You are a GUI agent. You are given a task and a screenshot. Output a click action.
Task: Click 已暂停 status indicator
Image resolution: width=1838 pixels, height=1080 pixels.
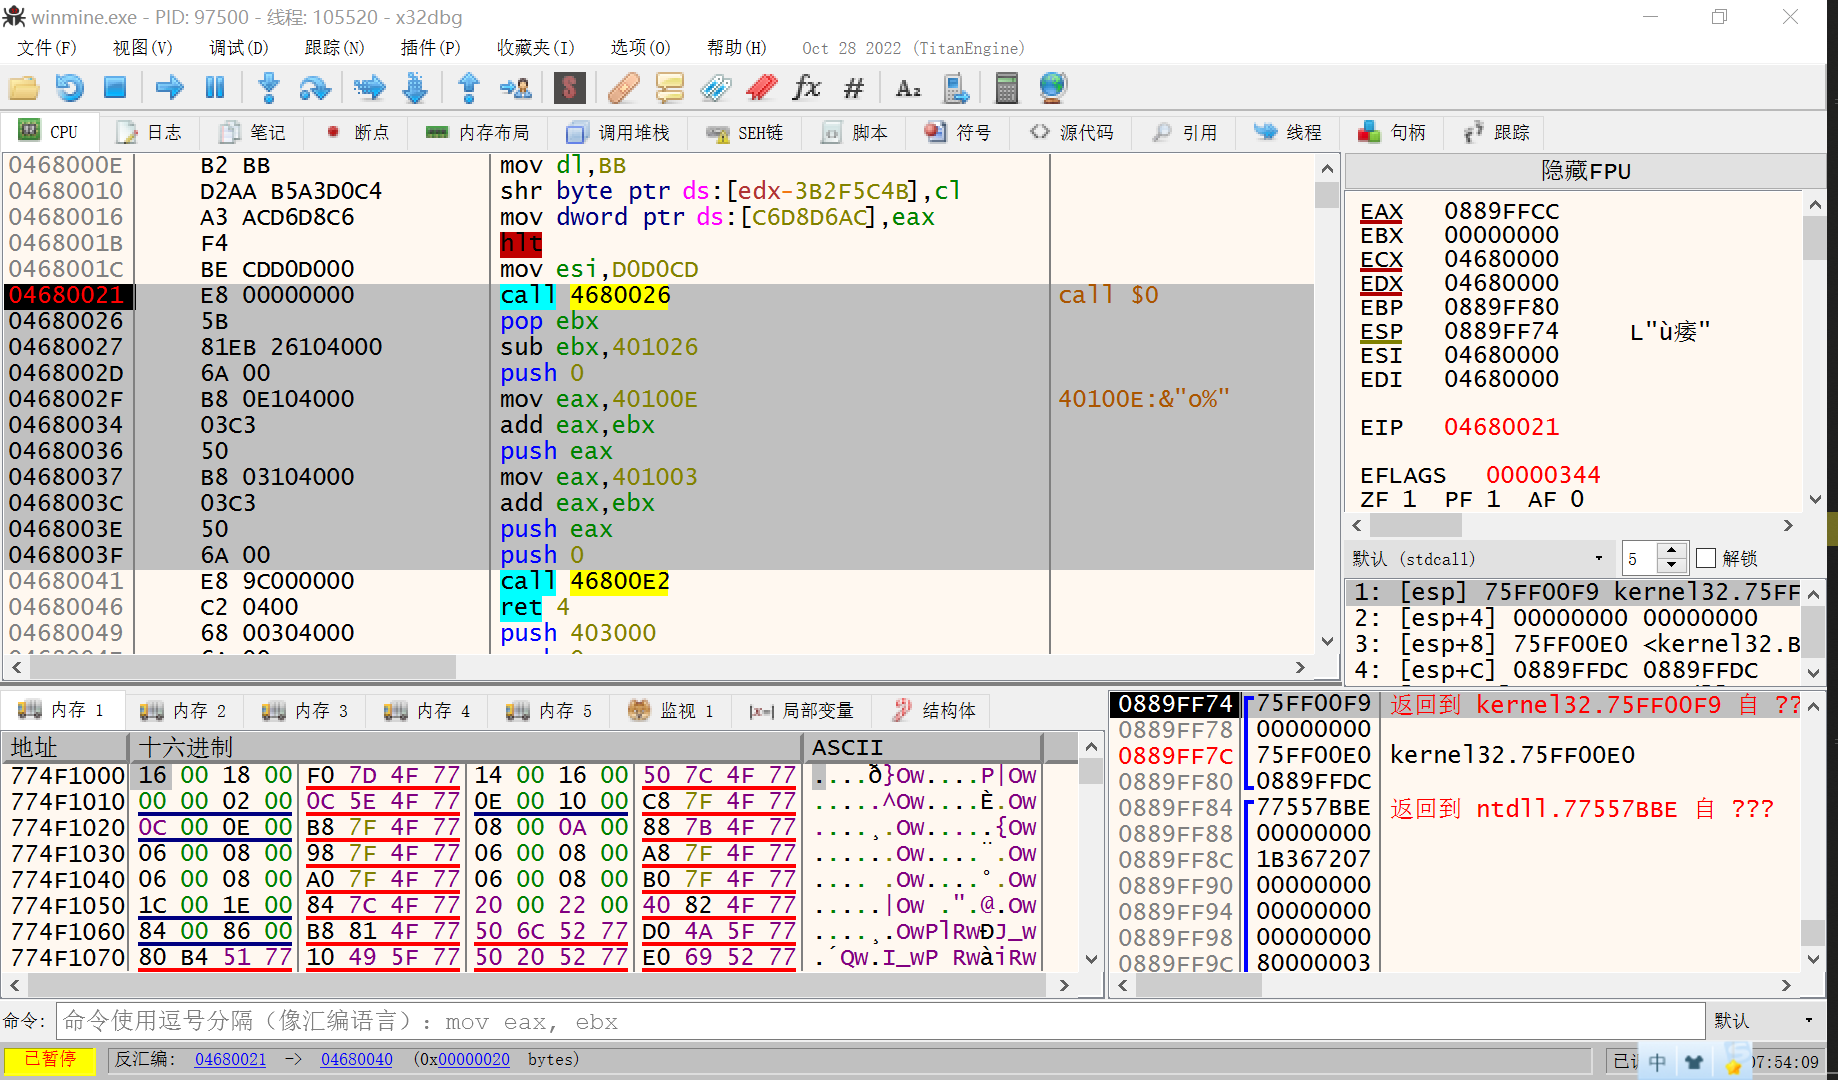click(50, 1059)
